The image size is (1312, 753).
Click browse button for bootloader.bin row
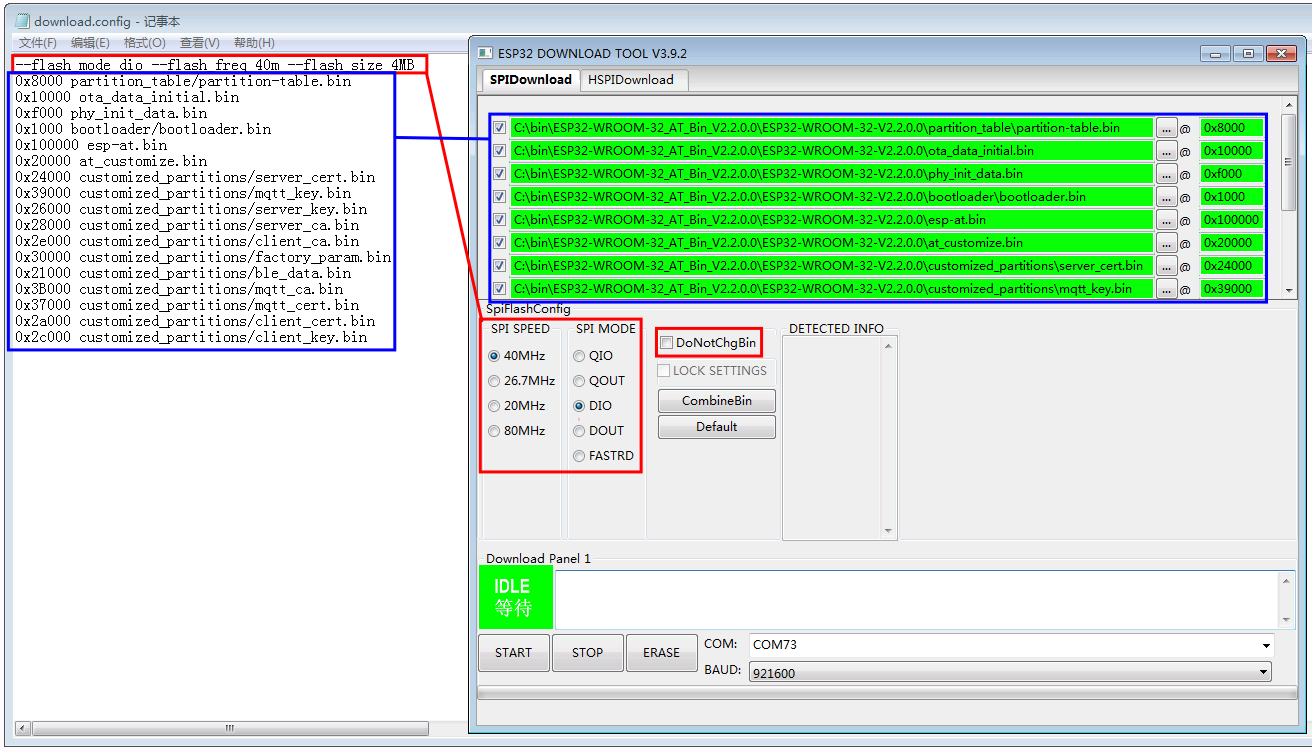click(1166, 197)
